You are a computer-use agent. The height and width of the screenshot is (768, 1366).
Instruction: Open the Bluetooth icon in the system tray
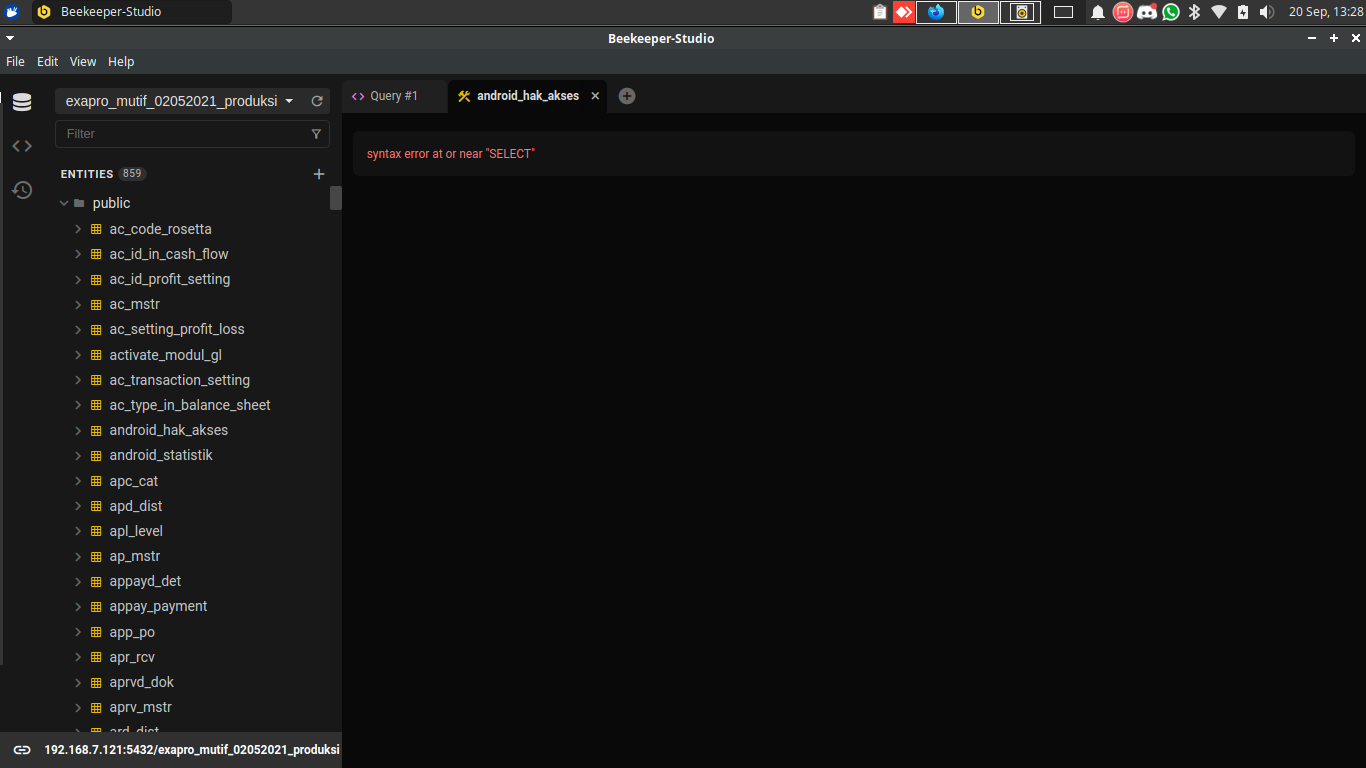coord(1194,12)
